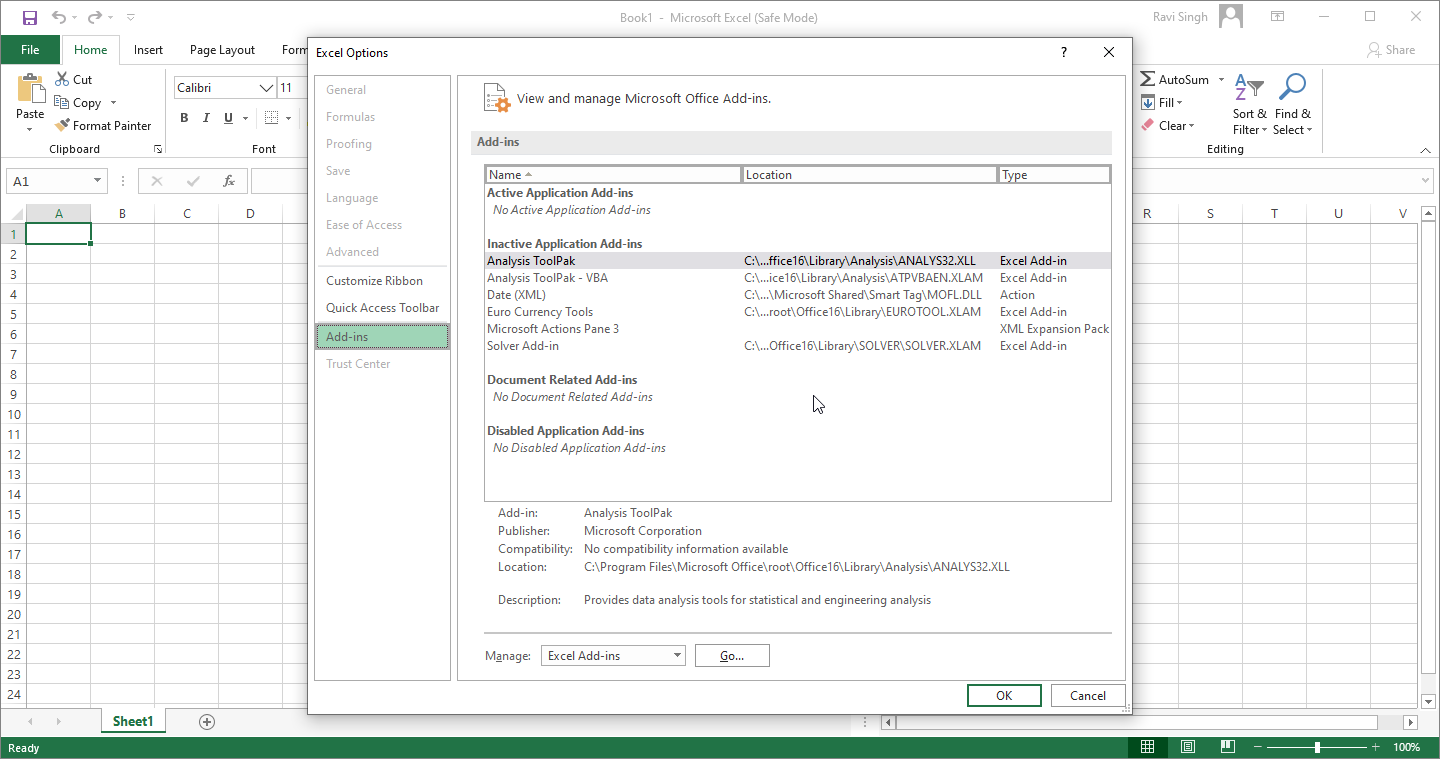1440x759 pixels.
Task: Switch to Normal view in status bar
Action: 1147,747
